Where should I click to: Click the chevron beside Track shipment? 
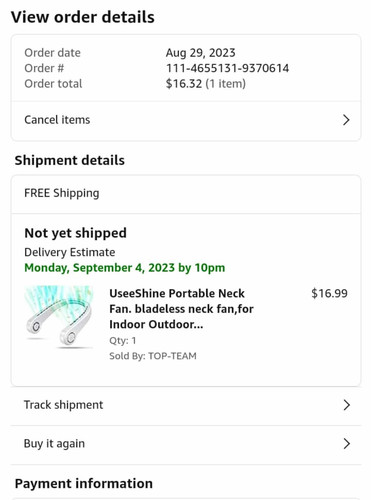pyautogui.click(x=347, y=405)
